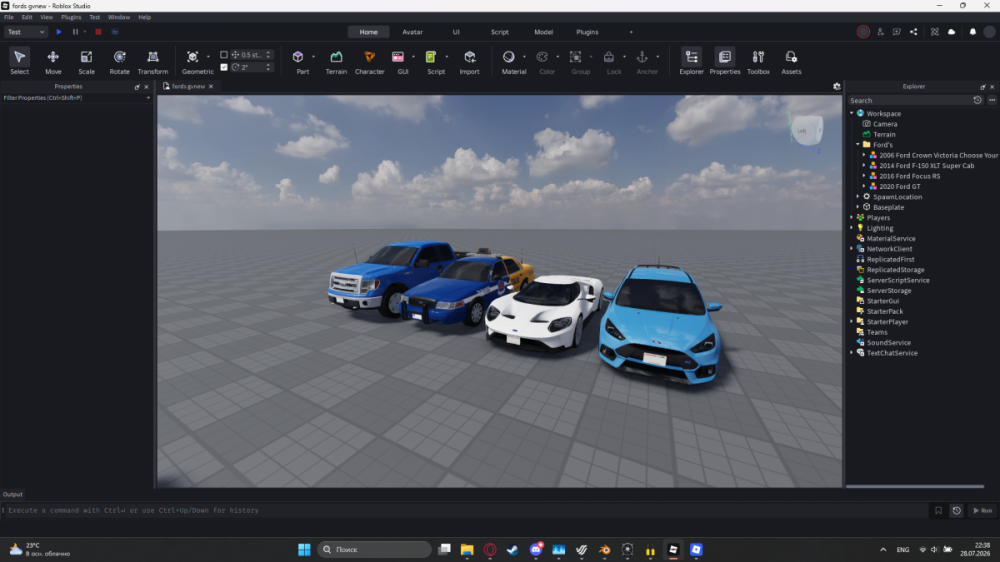Click the Geometric mode icon
Viewport: 1000px width, 562px height.
click(x=193, y=57)
